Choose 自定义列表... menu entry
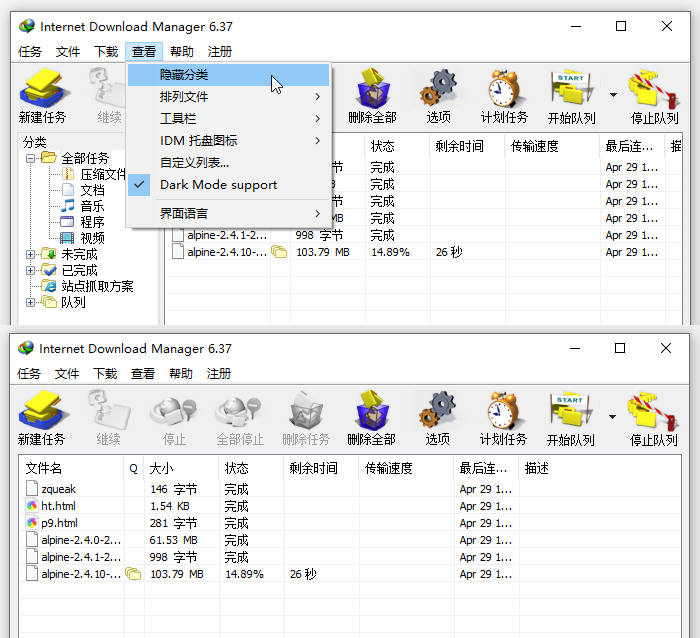This screenshot has width=700, height=638. 229,163
